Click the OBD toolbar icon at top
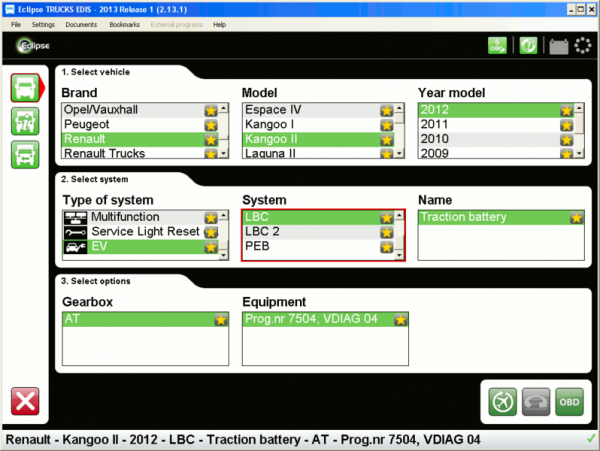The height and width of the screenshot is (451, 600). point(497,46)
